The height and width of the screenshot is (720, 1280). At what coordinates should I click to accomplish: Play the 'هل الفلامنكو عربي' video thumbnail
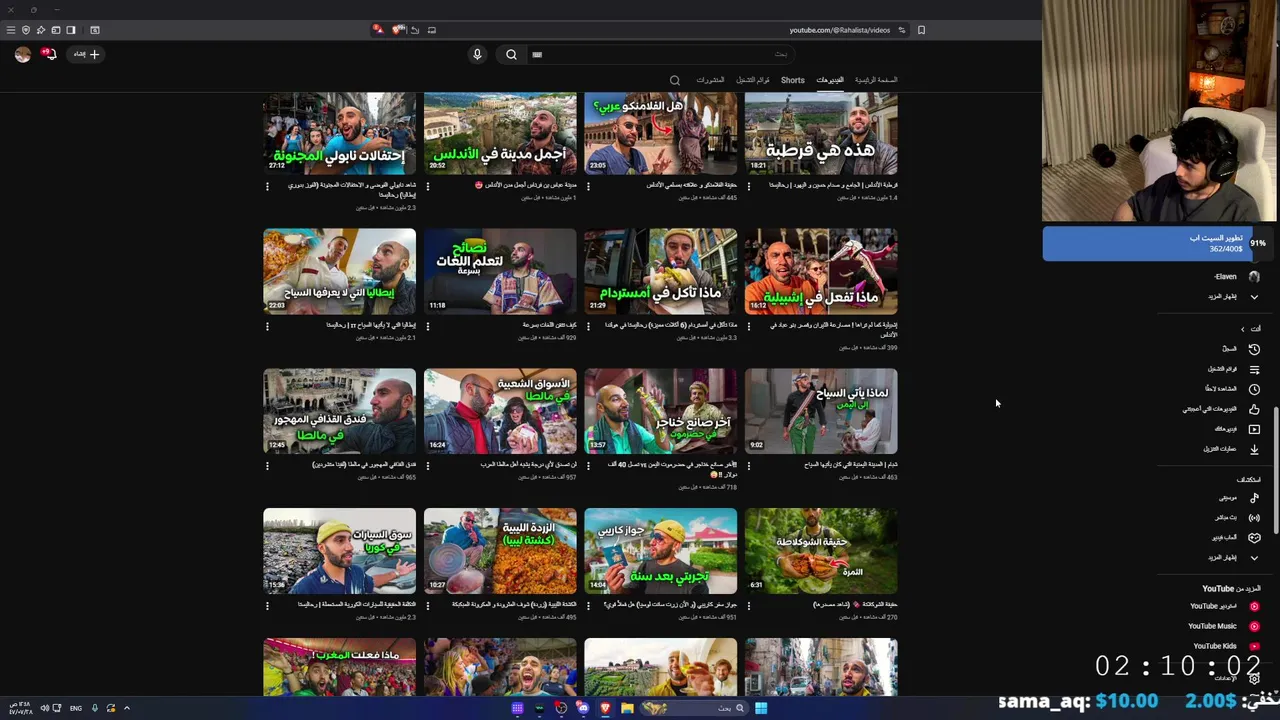click(x=660, y=133)
